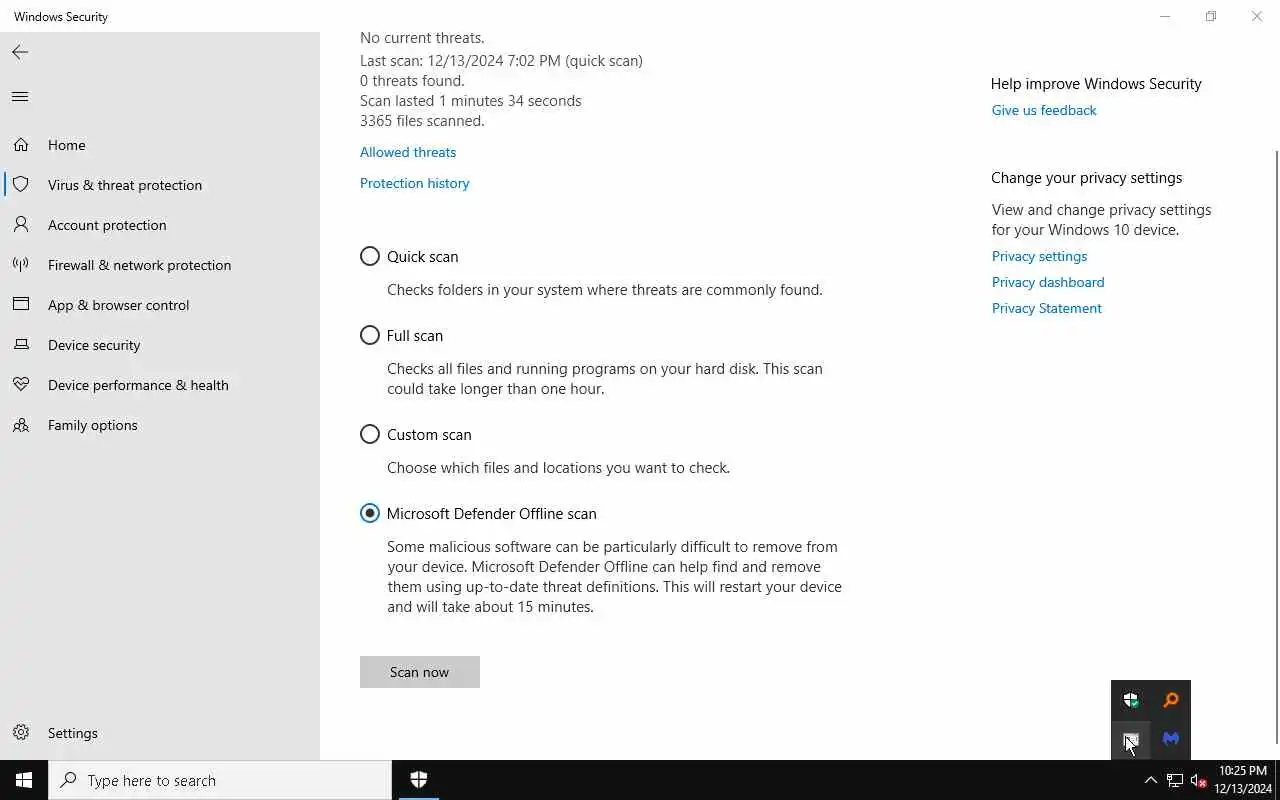
Task: Click the wireless signal Firewall icon
Action: pos(20,265)
